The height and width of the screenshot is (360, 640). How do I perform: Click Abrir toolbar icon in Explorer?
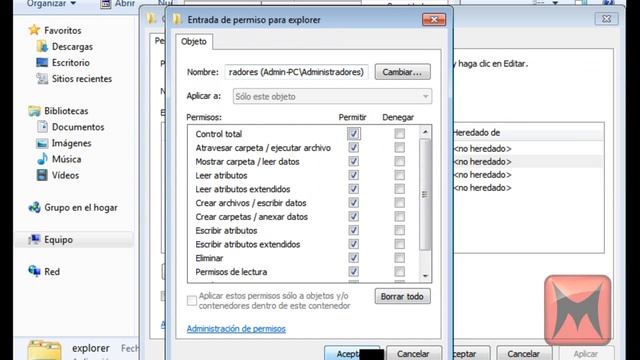point(105,4)
